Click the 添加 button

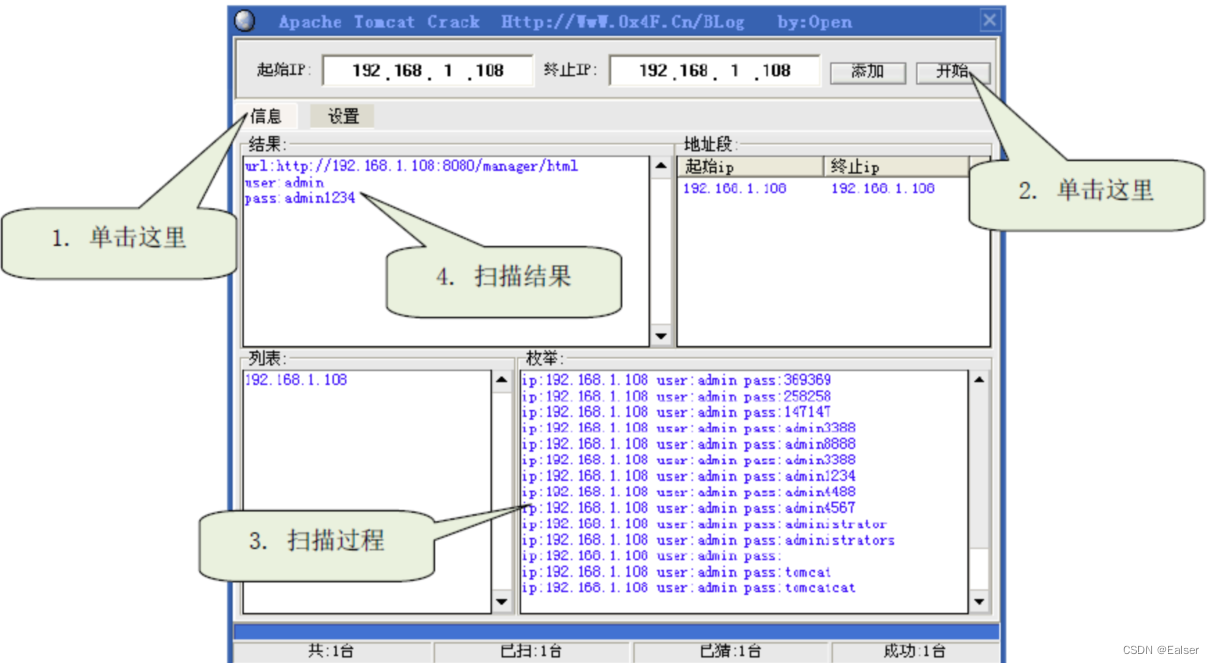[867, 72]
